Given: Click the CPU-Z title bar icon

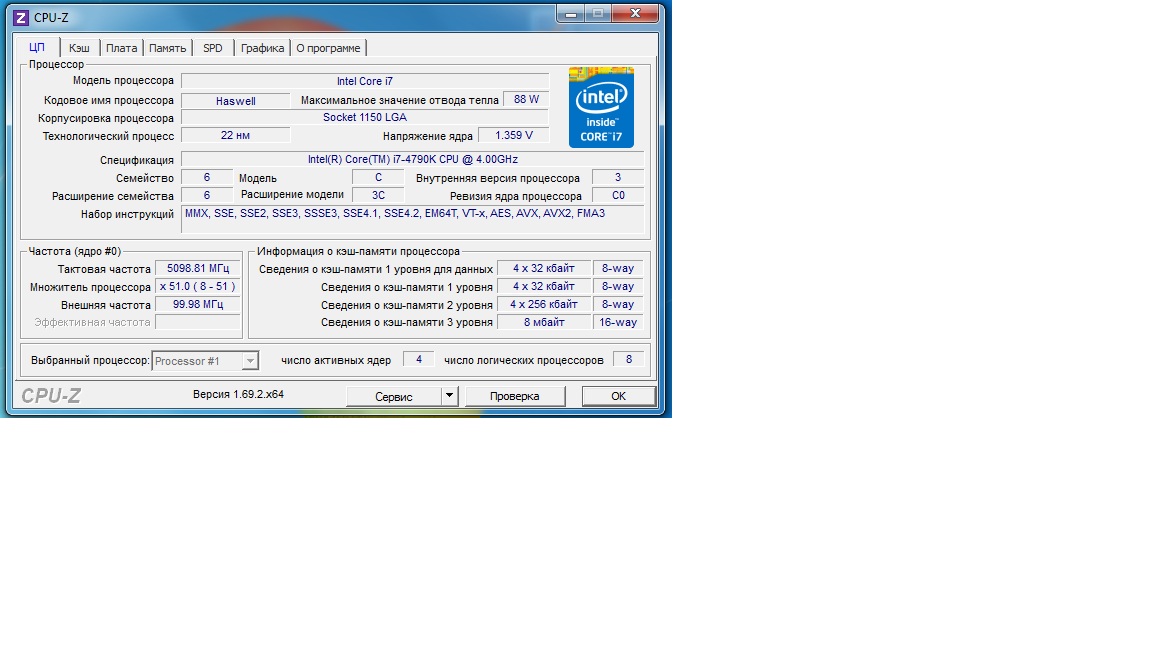Looking at the screenshot, I should click(21, 17).
